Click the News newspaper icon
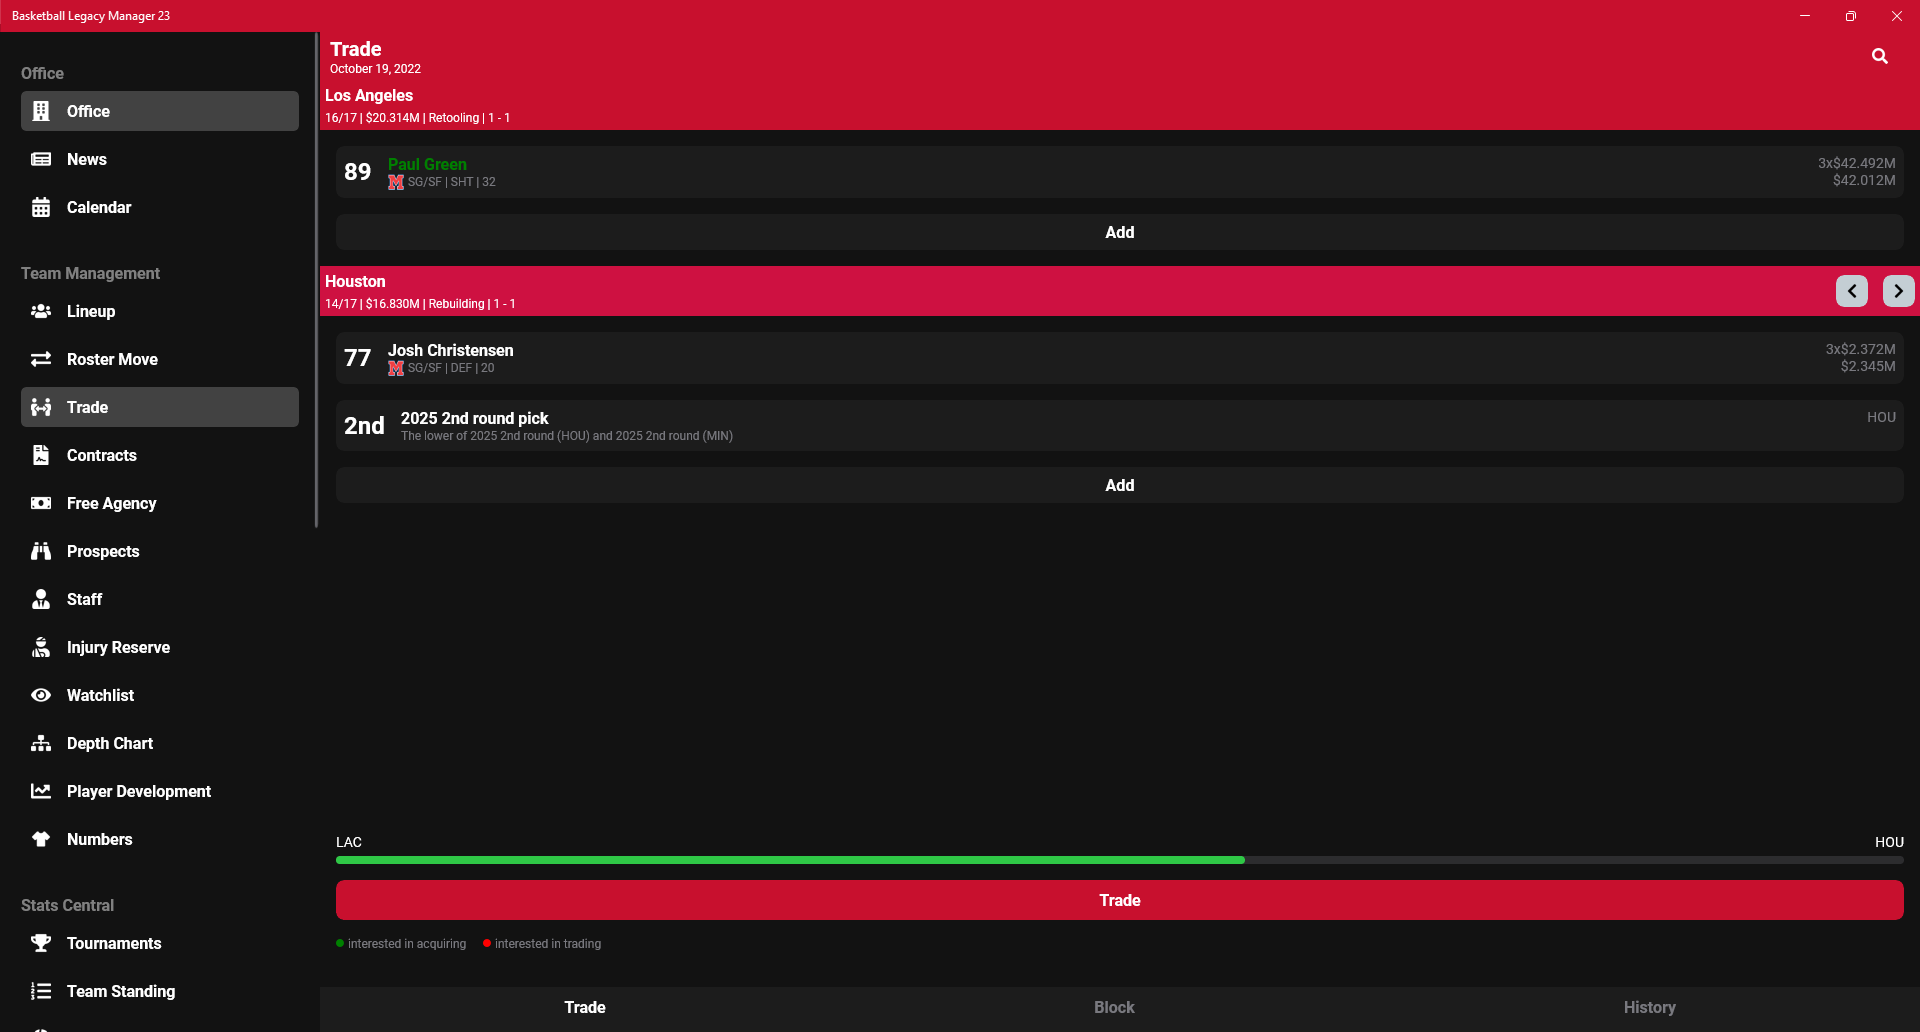This screenshot has width=1920, height=1032. [41, 159]
